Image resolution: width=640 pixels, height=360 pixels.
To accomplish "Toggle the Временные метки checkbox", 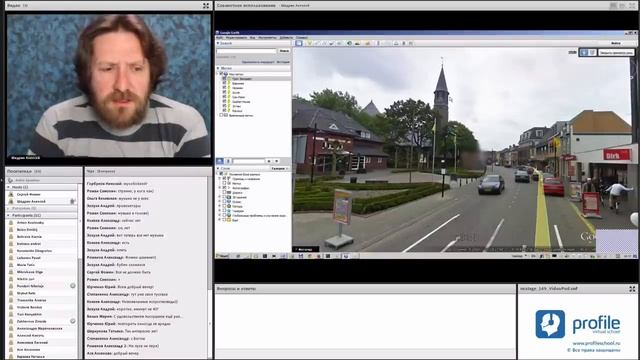I will [222, 115].
